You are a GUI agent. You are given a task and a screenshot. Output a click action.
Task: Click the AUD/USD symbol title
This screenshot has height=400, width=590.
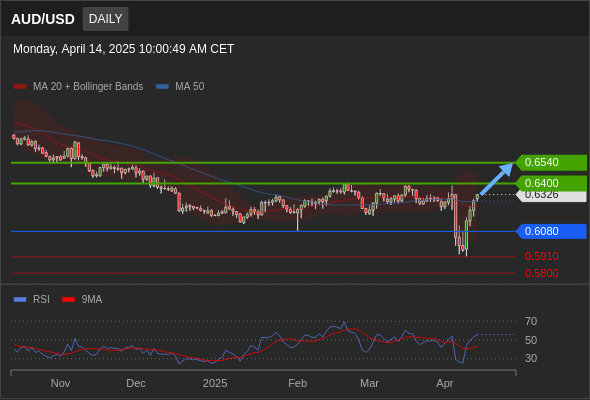click(x=43, y=19)
